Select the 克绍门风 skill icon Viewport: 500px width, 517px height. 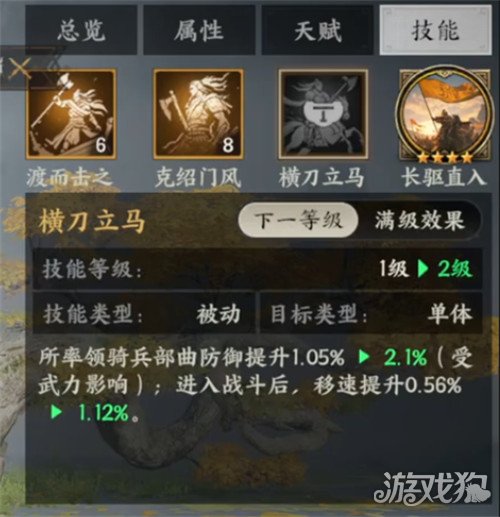(198, 114)
